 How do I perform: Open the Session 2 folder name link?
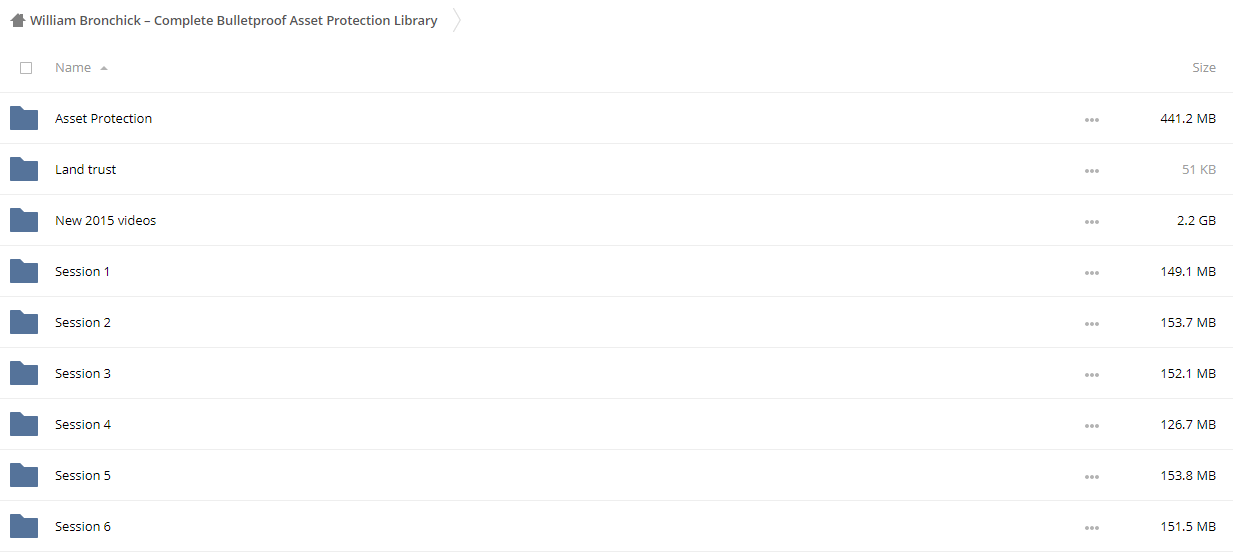(83, 322)
